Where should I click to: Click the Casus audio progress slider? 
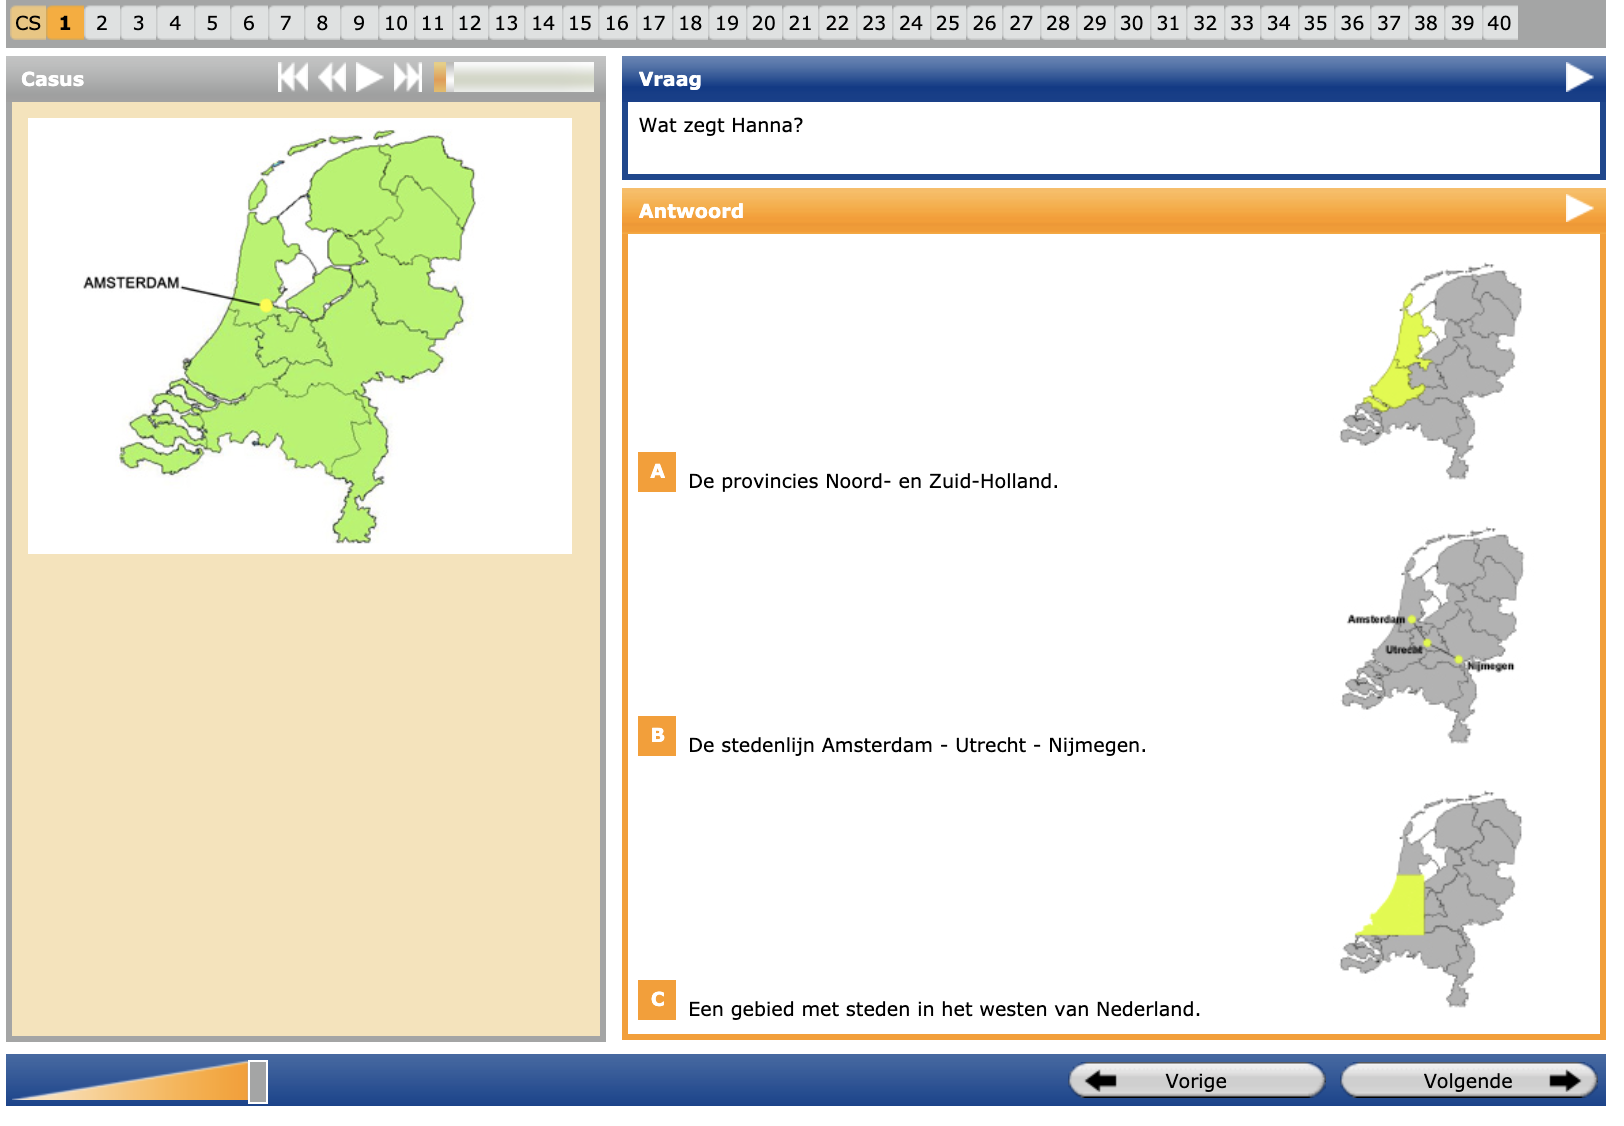tap(515, 78)
